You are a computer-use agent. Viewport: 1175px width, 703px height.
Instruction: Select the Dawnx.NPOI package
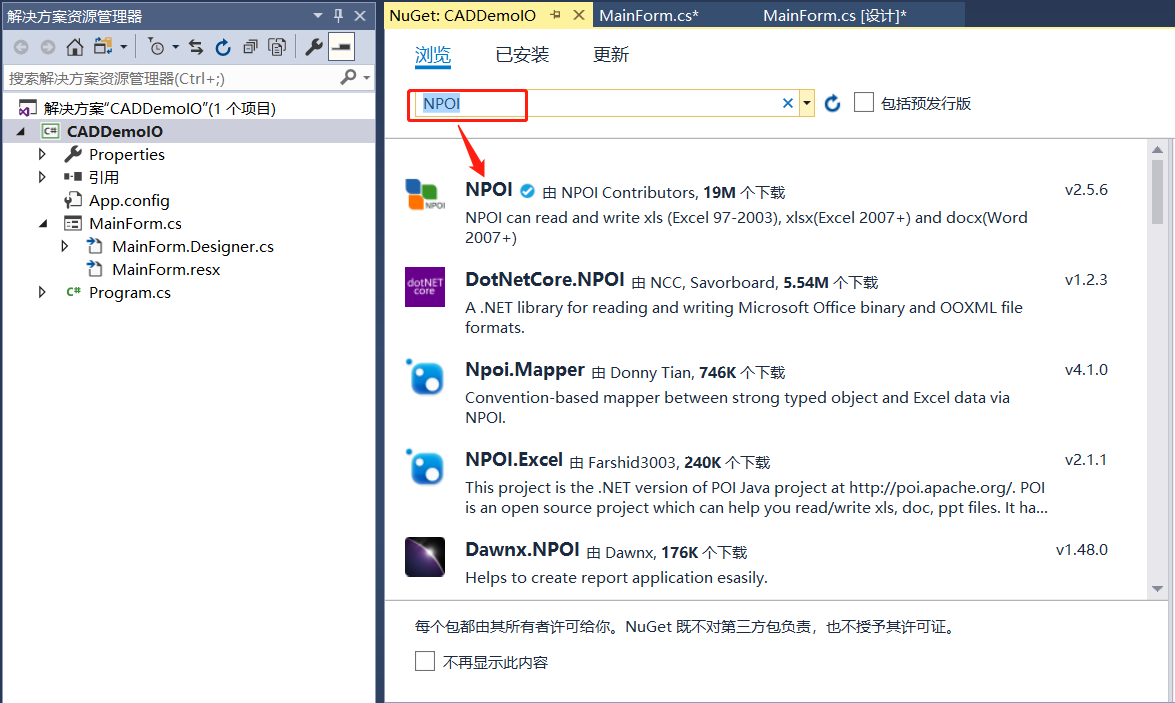click(757, 564)
